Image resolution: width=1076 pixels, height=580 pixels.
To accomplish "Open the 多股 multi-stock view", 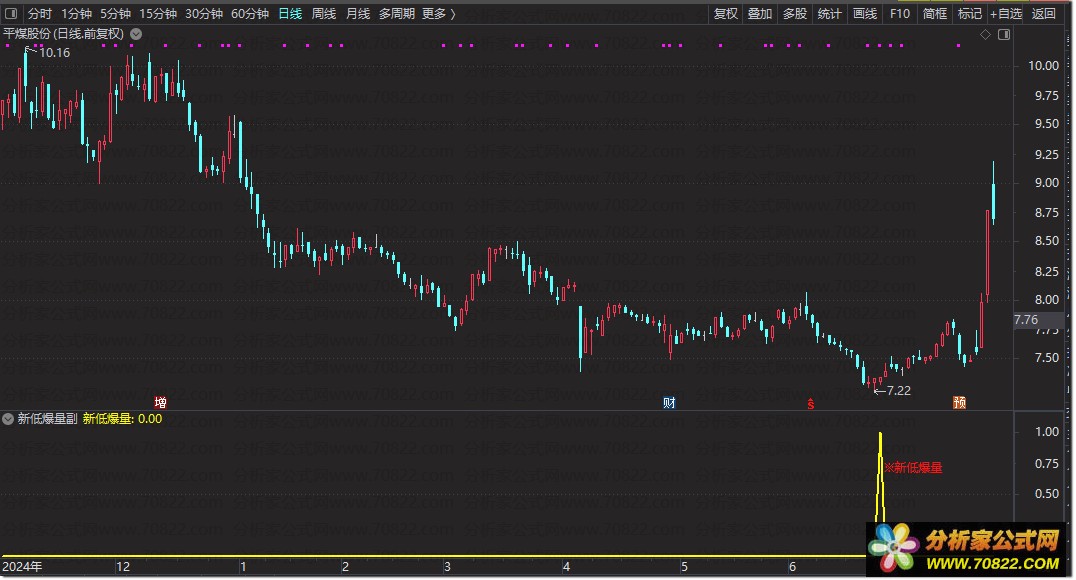I will point(795,14).
